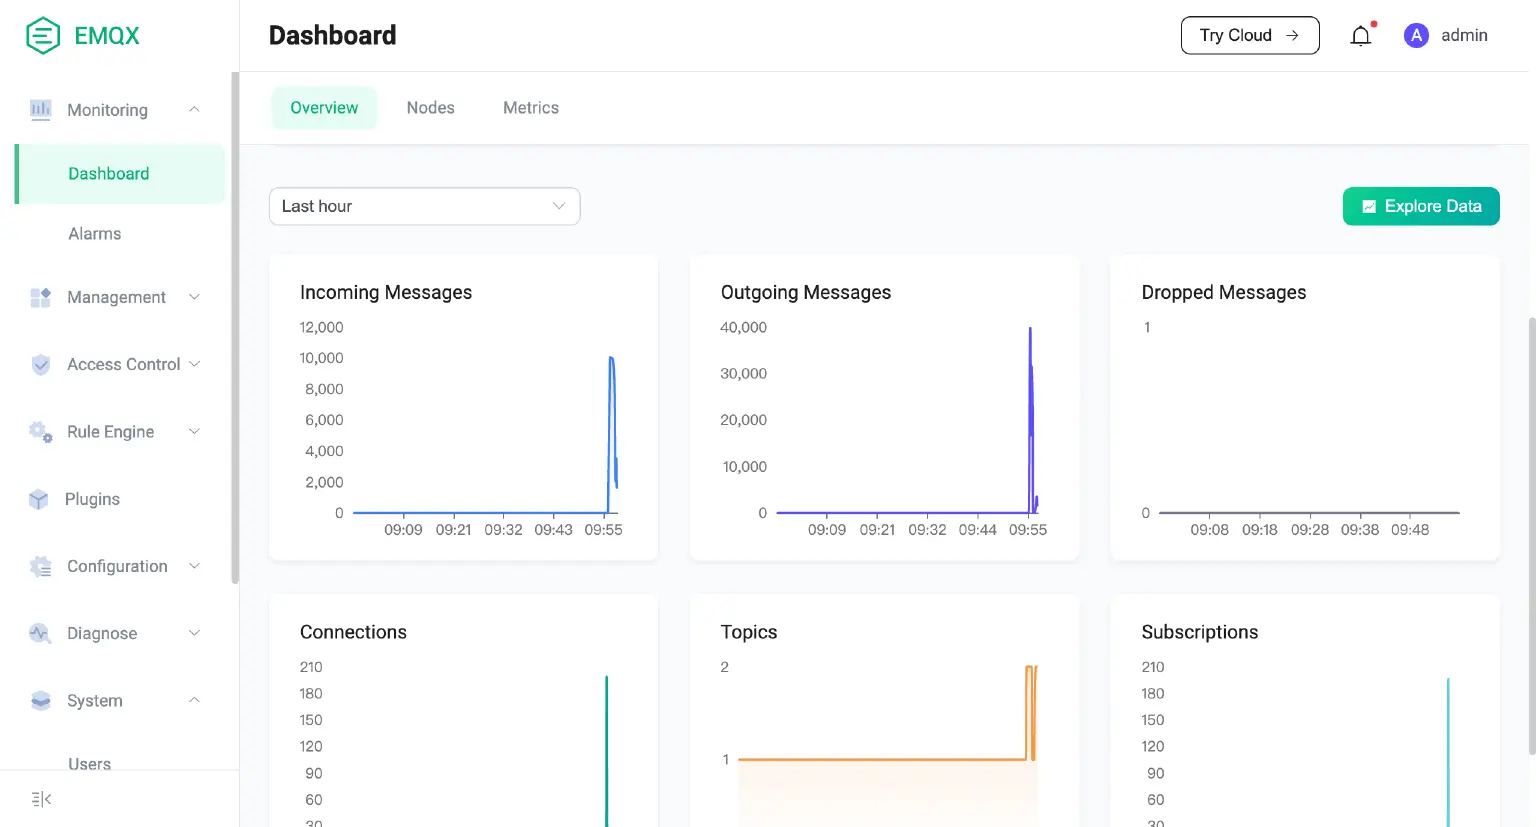Click the Explore Data button
1536x827 pixels.
tap(1421, 206)
